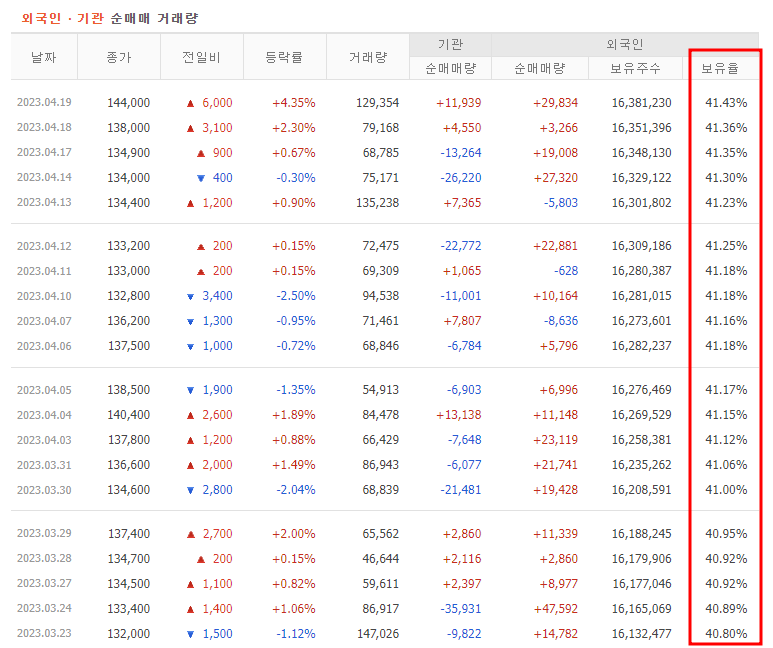Select the date 2023.04.19
The height and width of the screenshot is (648, 773).
tap(44, 102)
